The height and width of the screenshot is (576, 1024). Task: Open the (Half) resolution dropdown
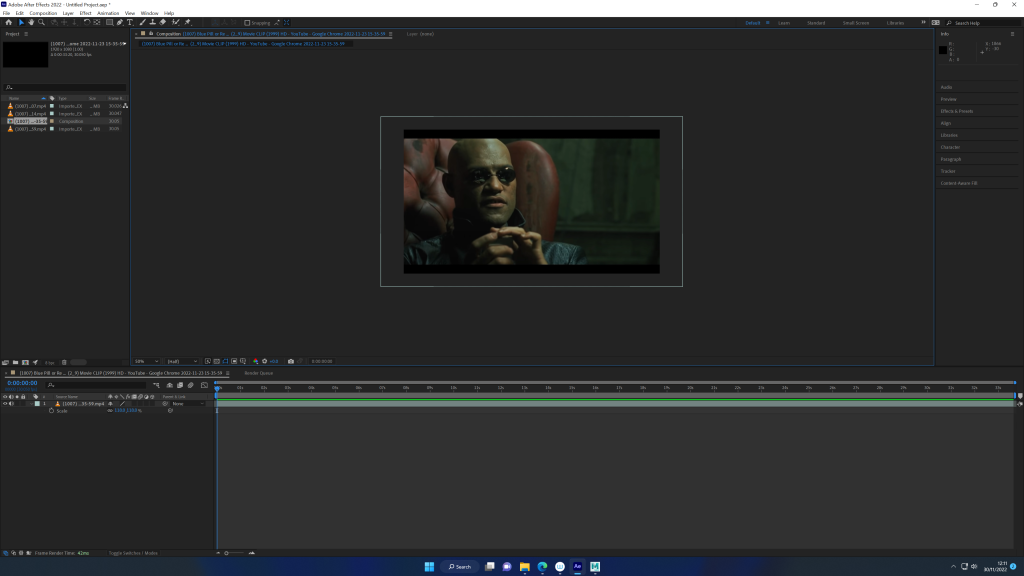(182, 361)
